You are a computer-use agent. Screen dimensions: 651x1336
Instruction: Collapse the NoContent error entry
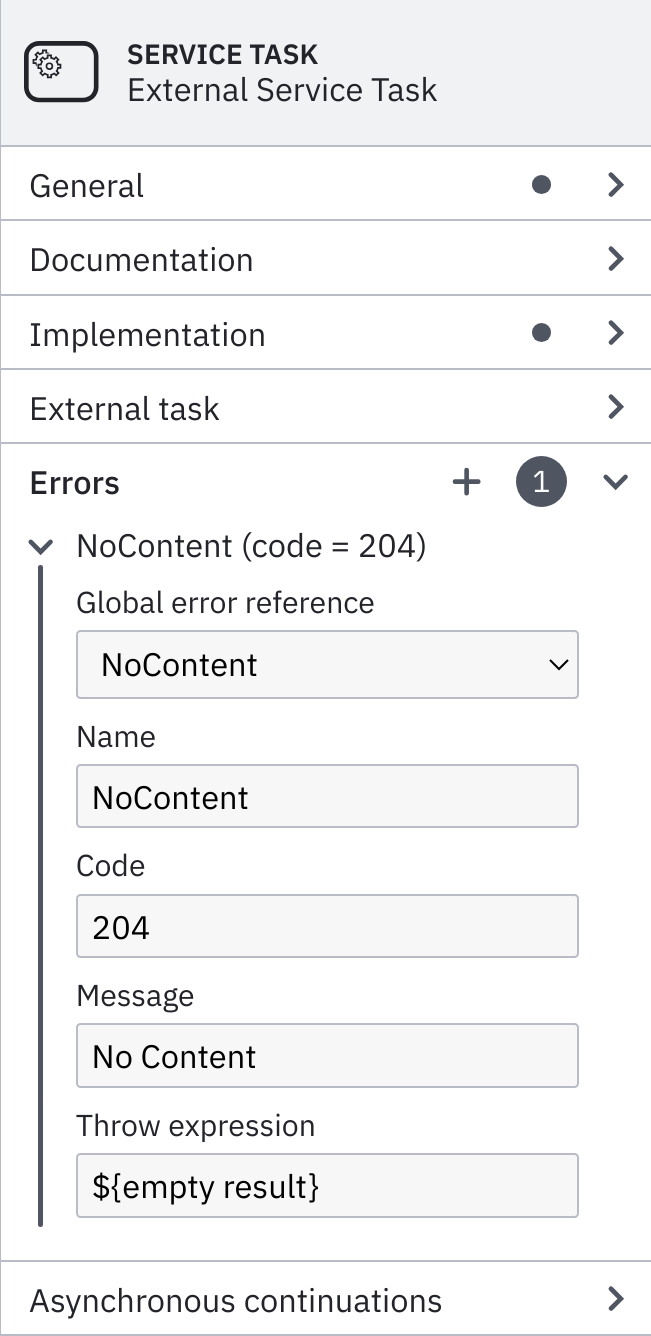[41, 547]
